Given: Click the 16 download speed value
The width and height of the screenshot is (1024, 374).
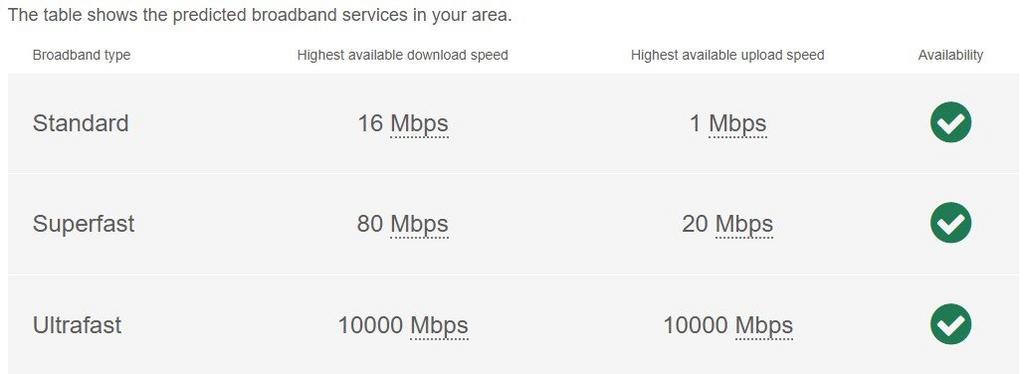Looking at the screenshot, I should pyautogui.click(x=370, y=123).
